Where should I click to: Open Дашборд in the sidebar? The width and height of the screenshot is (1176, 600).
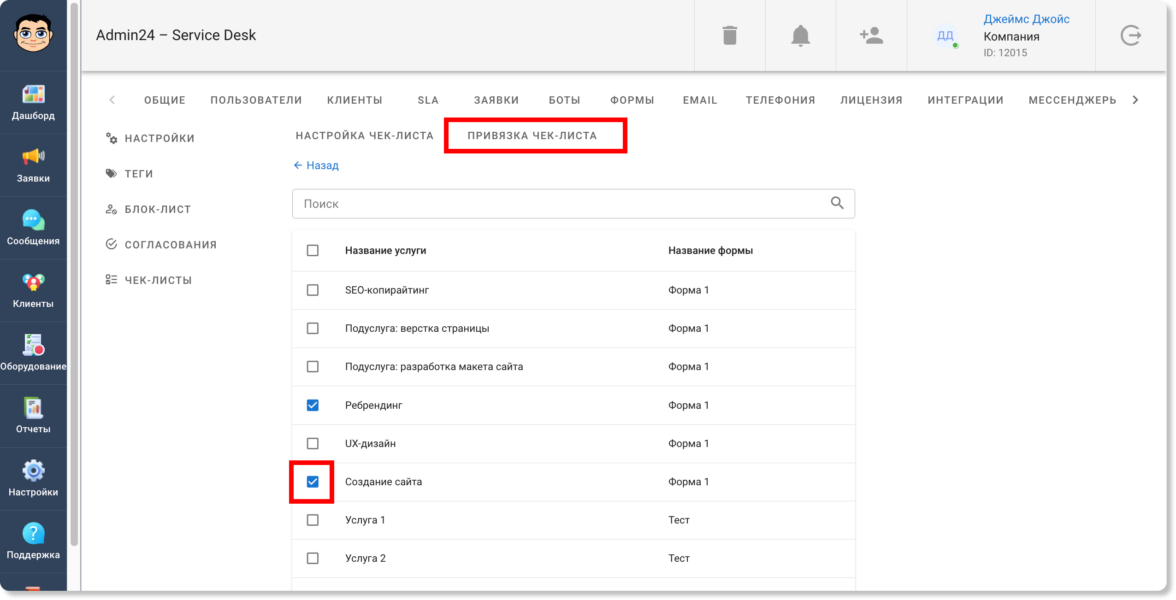pos(33,103)
